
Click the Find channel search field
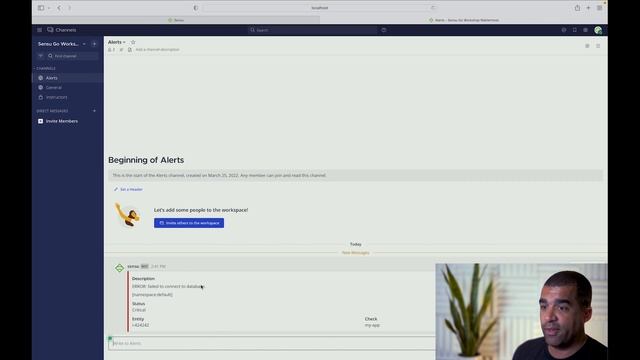[73, 56]
